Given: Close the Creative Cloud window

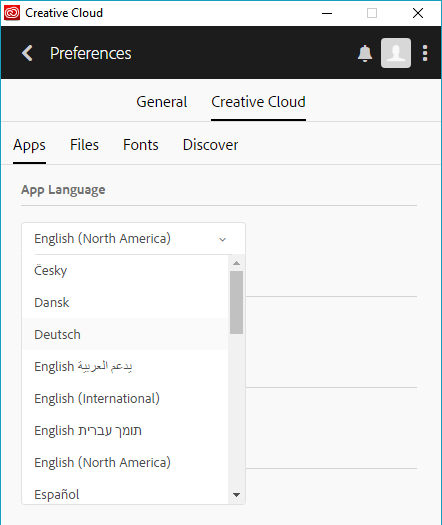Looking at the screenshot, I should pyautogui.click(x=418, y=13).
